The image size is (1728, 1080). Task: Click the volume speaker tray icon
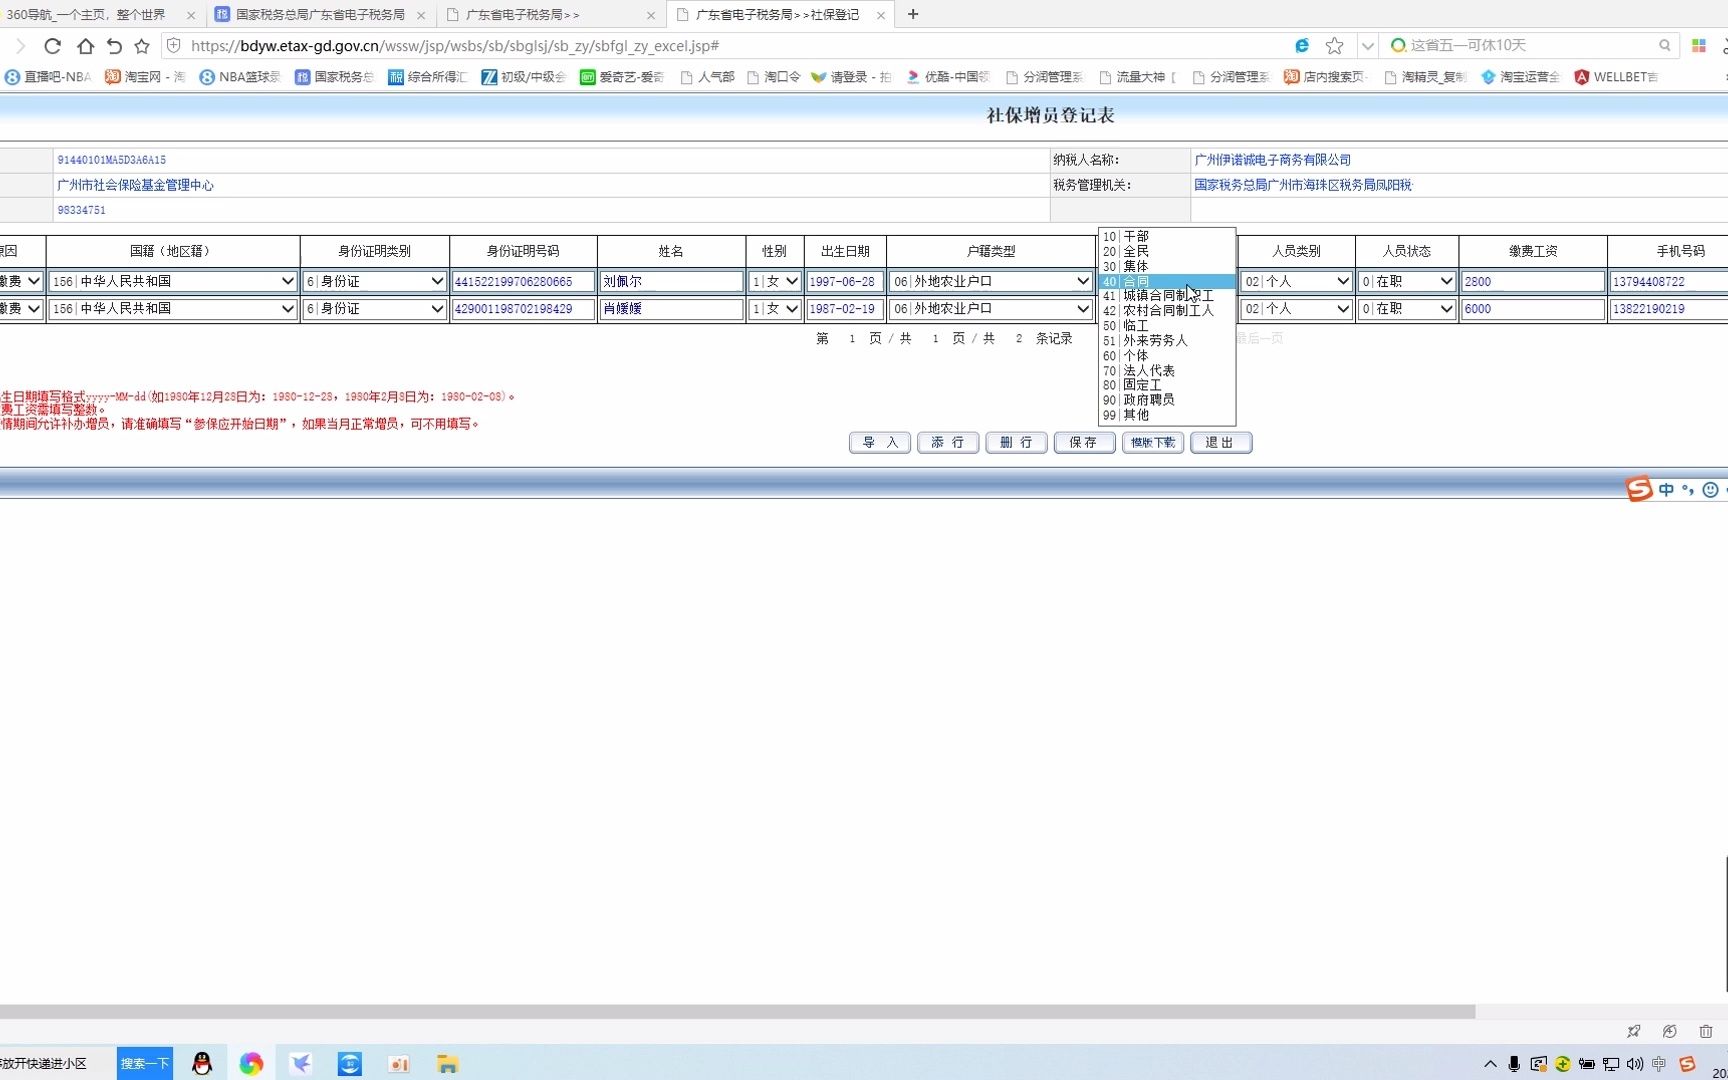click(1635, 1064)
